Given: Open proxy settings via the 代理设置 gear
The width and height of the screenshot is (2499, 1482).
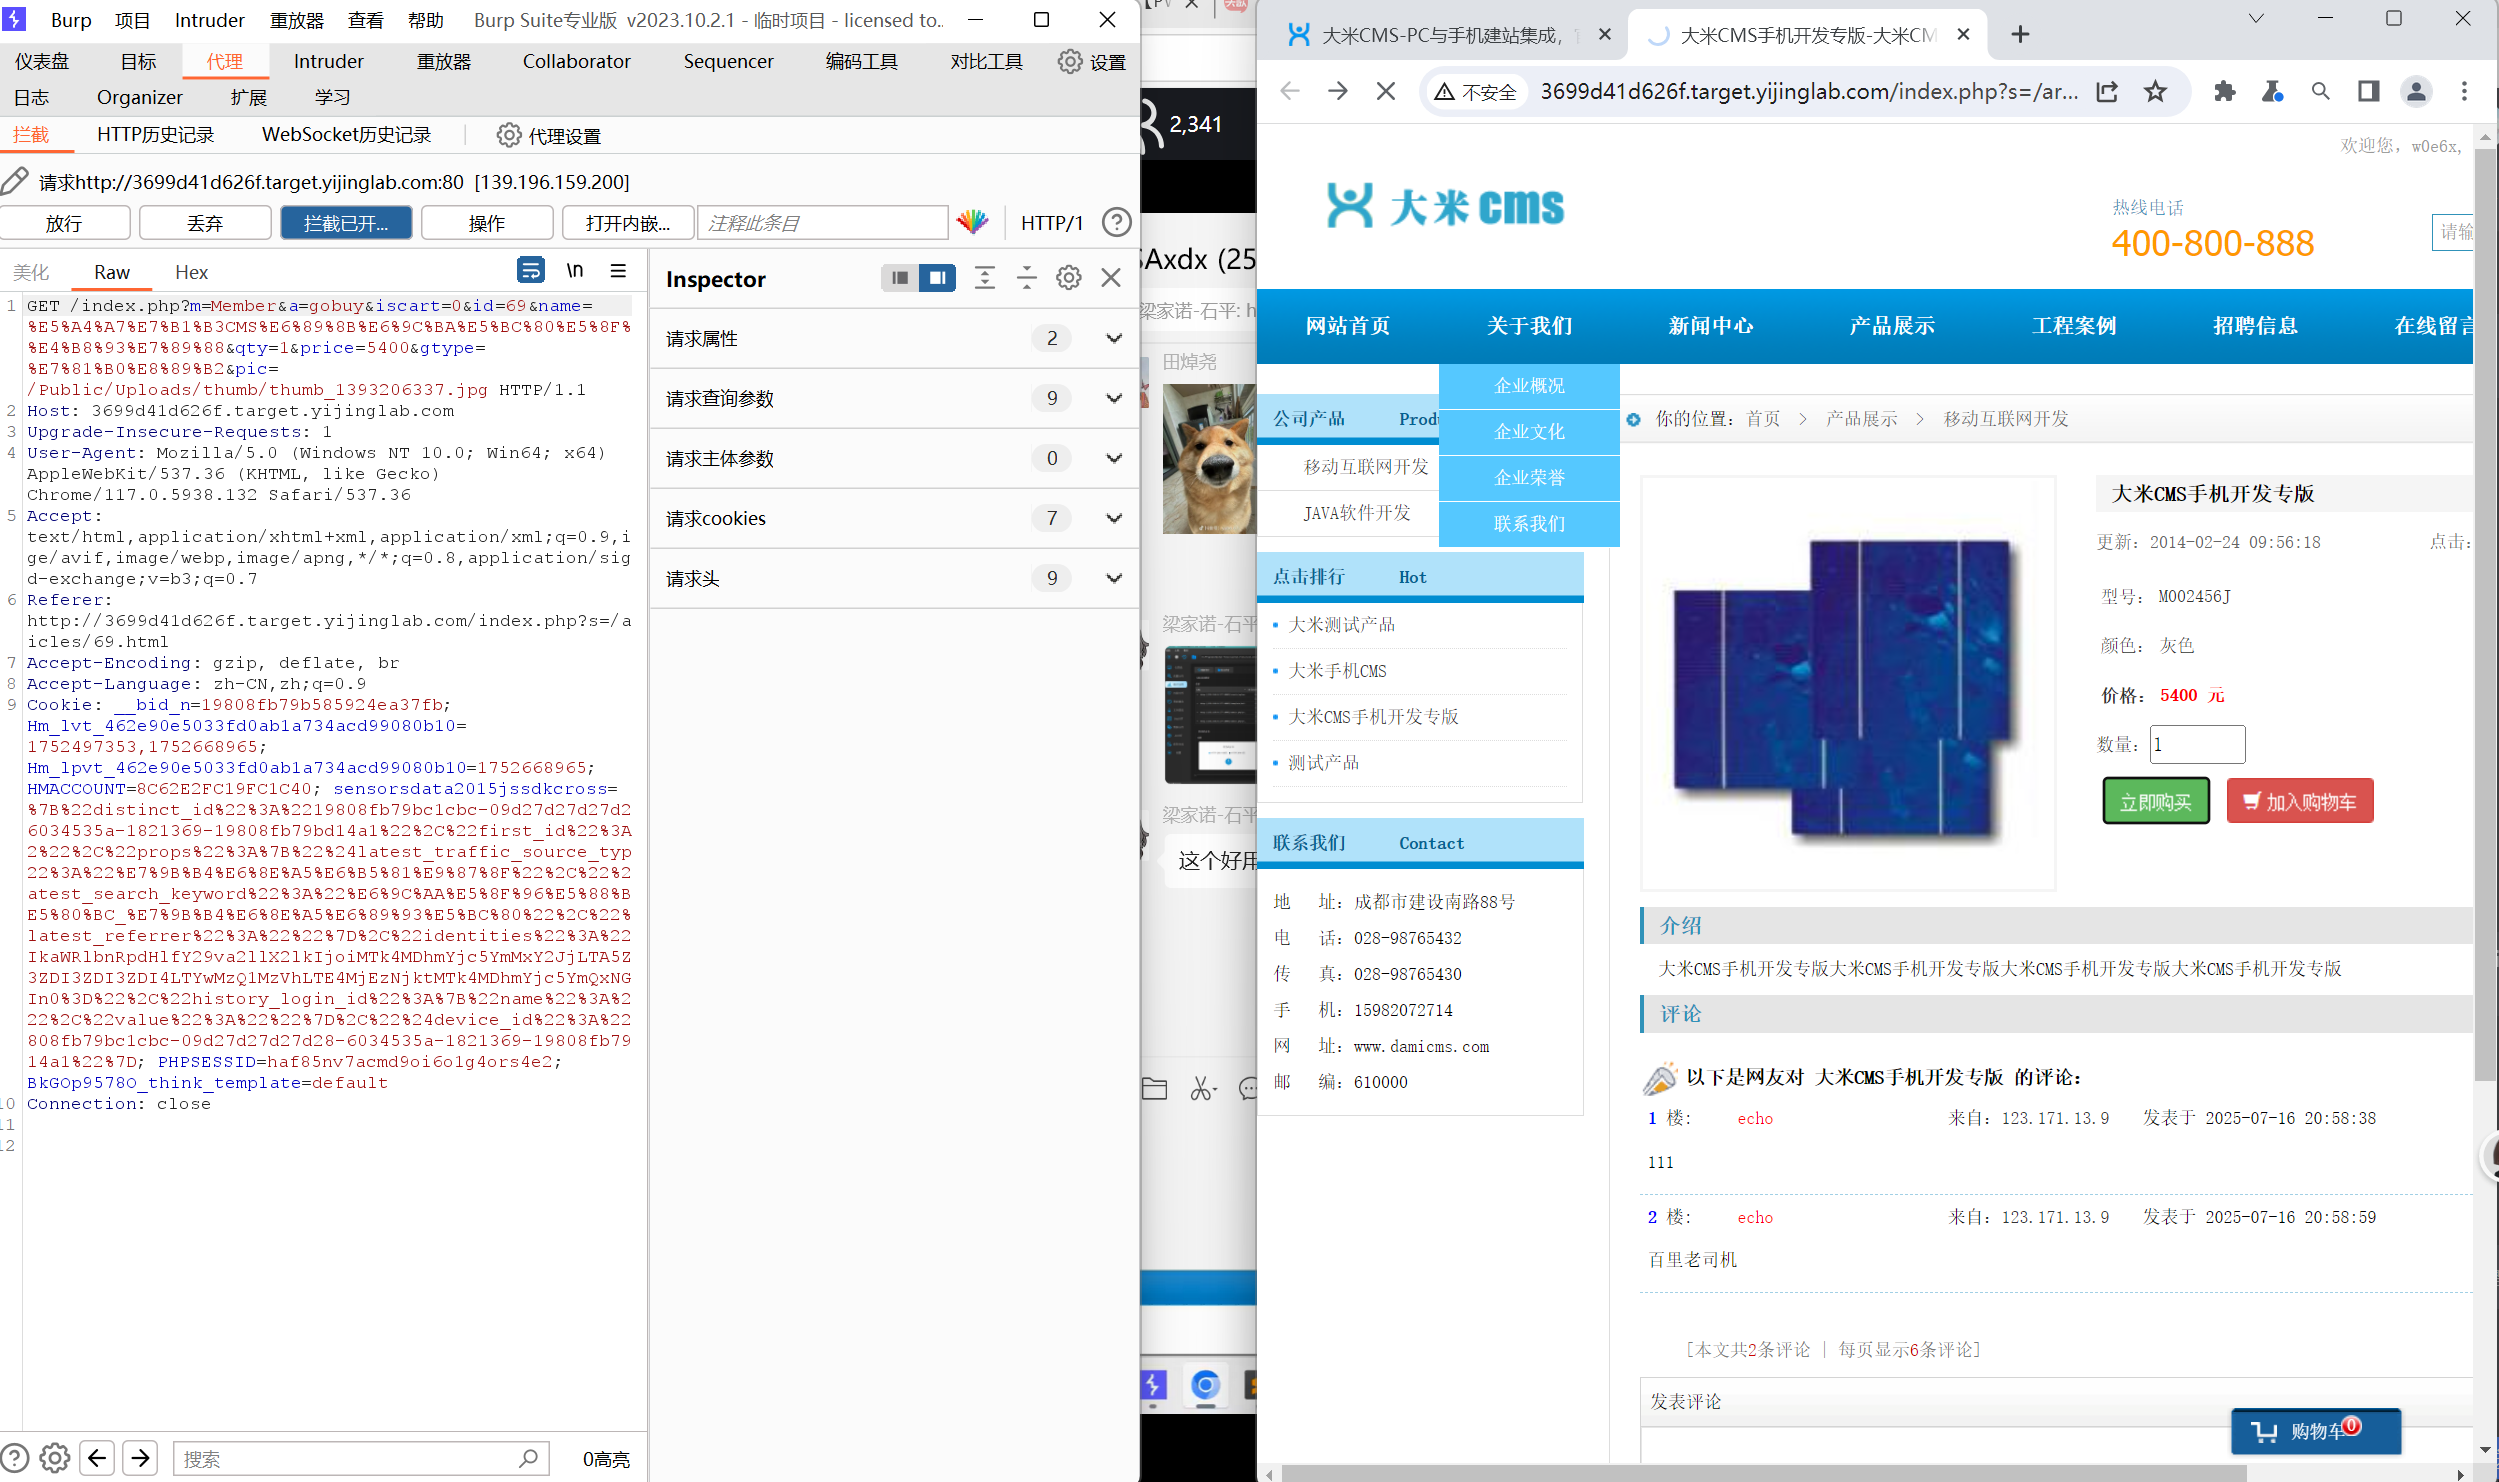Looking at the screenshot, I should point(510,135).
